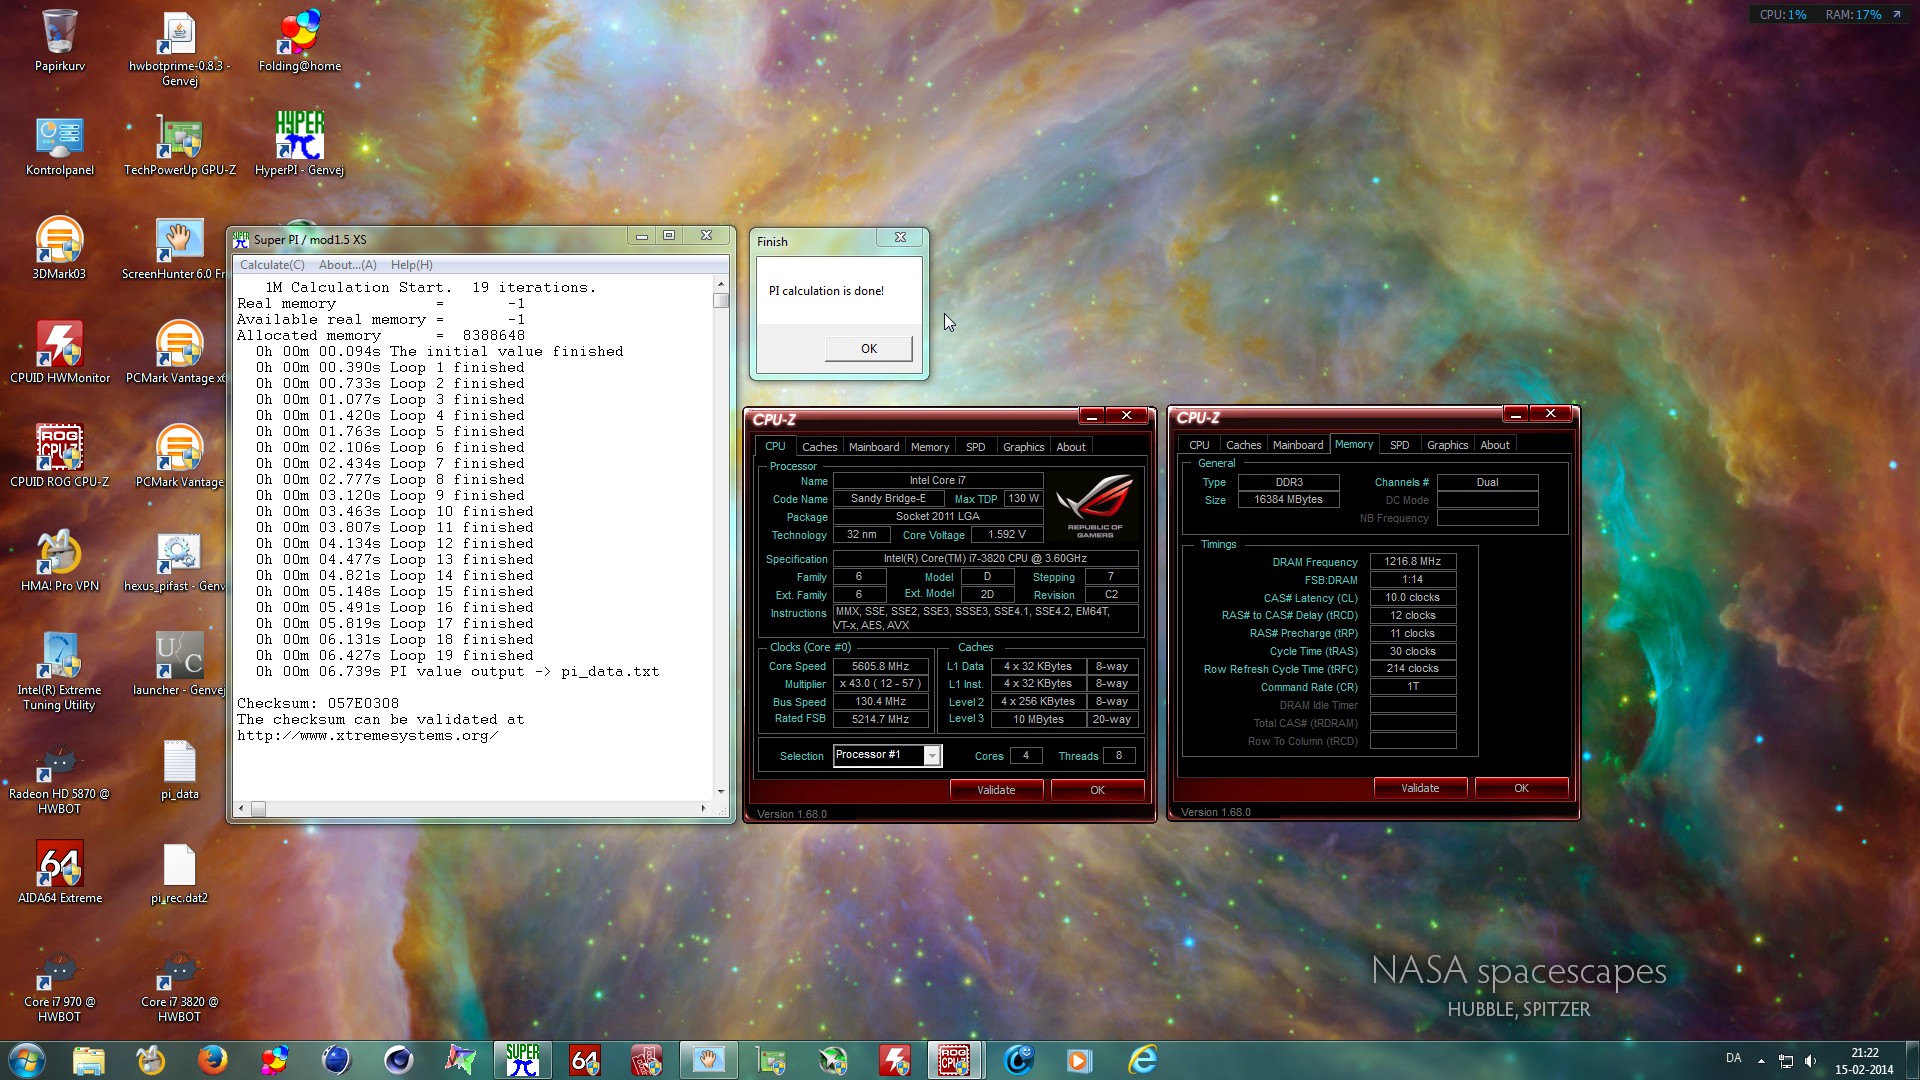Select About tab in left CPU-Z window
This screenshot has width=1920, height=1080.
(x=1071, y=447)
